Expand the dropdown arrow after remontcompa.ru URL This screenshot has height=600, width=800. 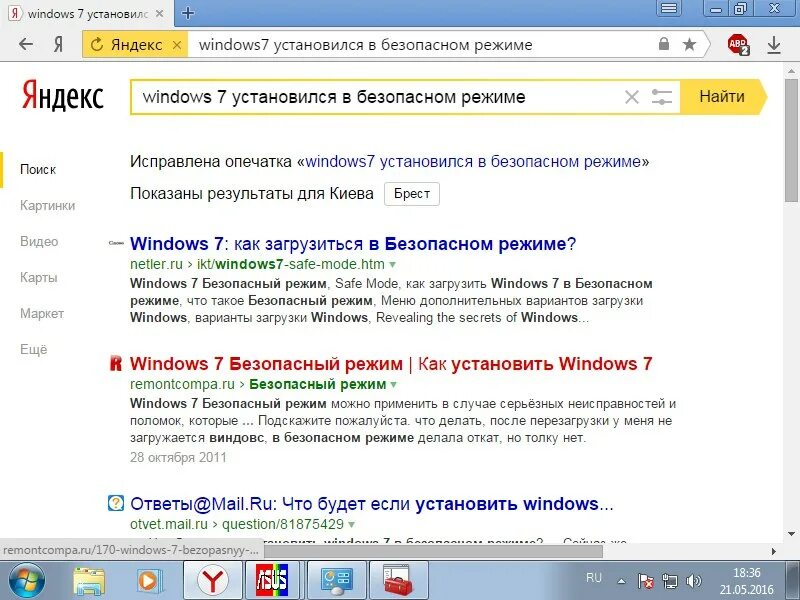click(x=393, y=385)
